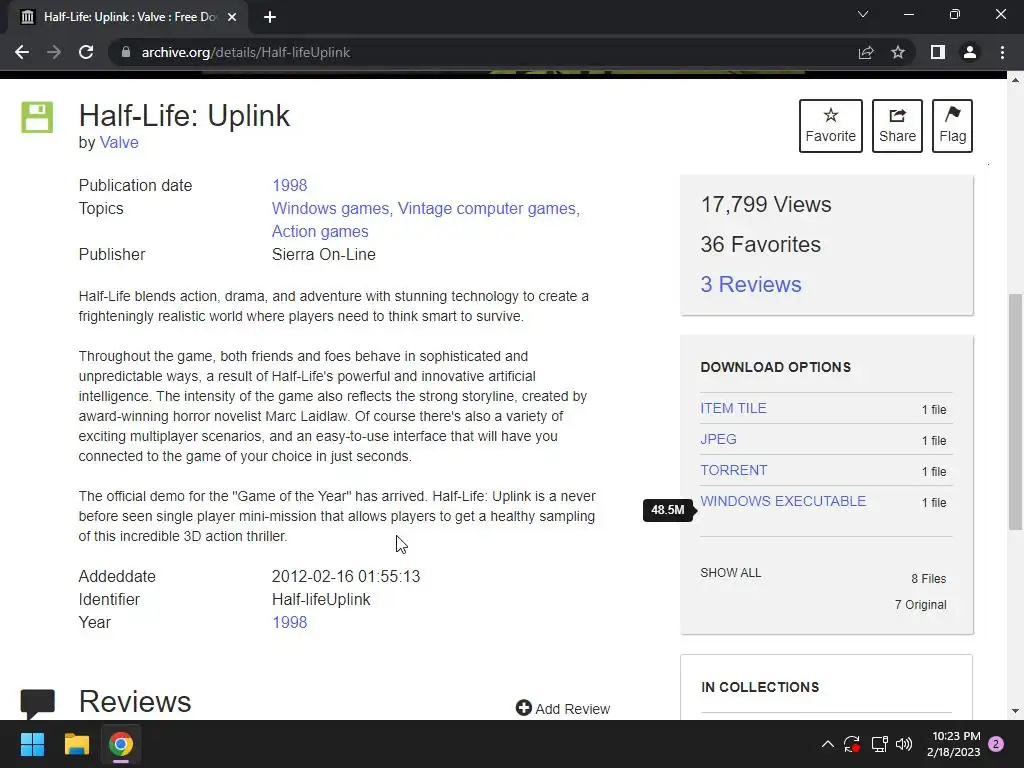The image size is (1024, 768).
Task: Download the ITEM TILE file
Action: 733,408
